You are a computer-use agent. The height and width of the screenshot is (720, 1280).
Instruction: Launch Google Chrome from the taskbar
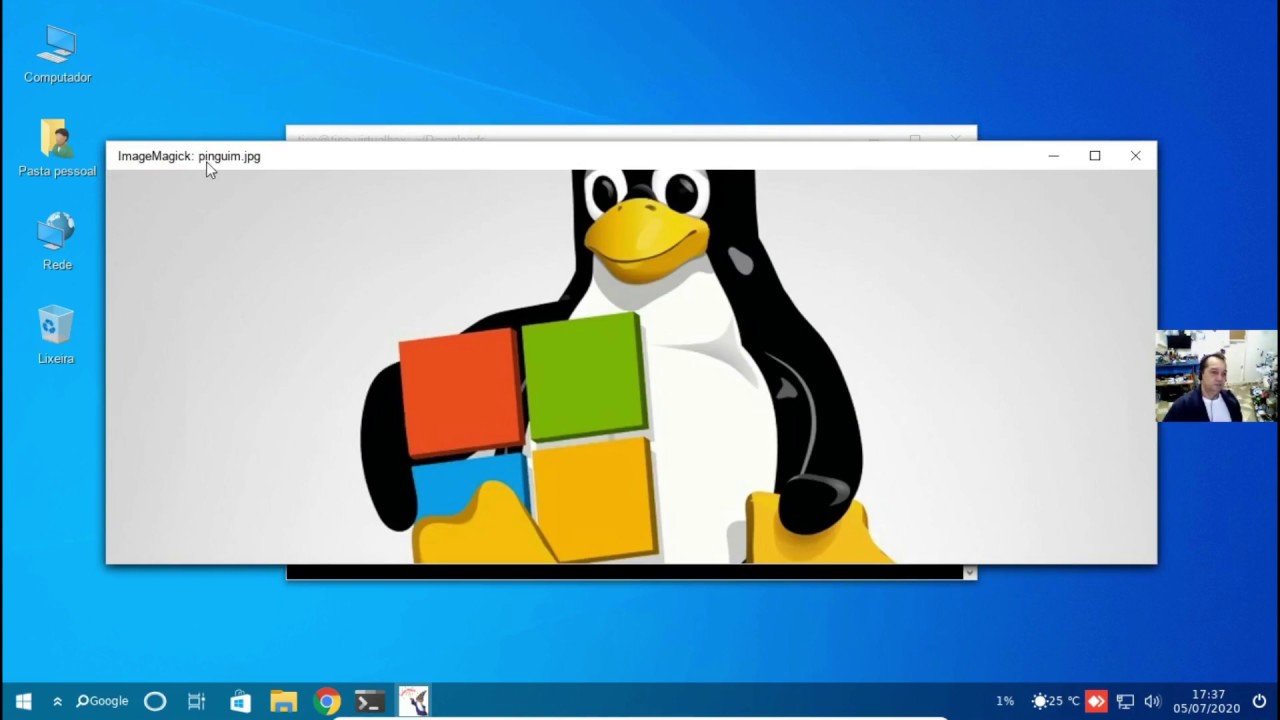(327, 701)
